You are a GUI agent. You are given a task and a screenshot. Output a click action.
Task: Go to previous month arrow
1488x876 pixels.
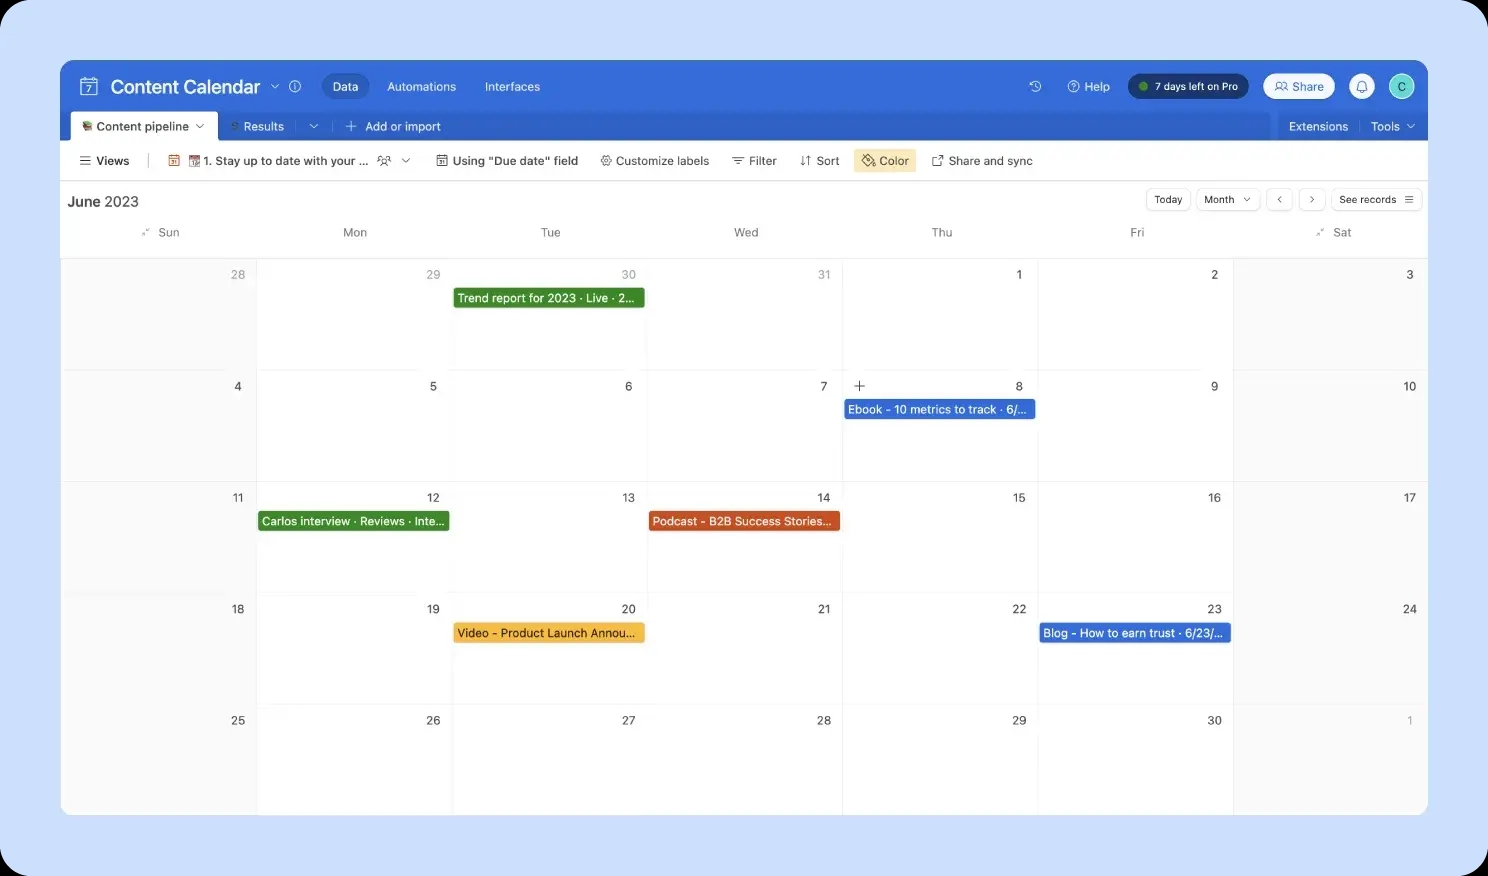coord(1279,200)
